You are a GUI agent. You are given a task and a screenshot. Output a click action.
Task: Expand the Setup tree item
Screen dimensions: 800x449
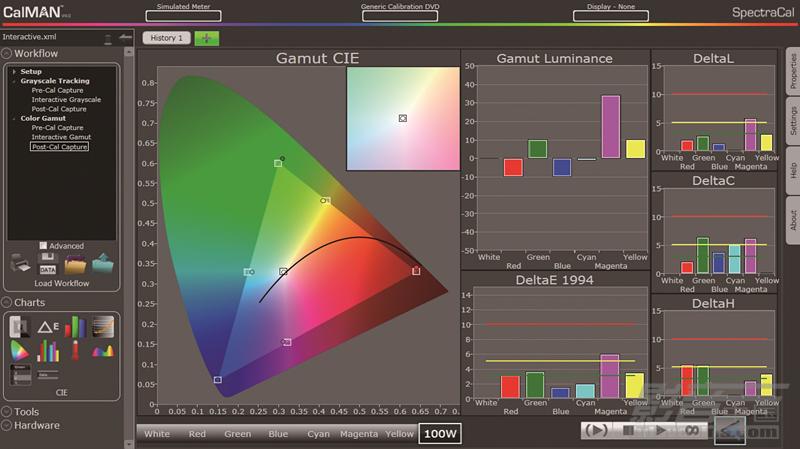click(x=14, y=71)
